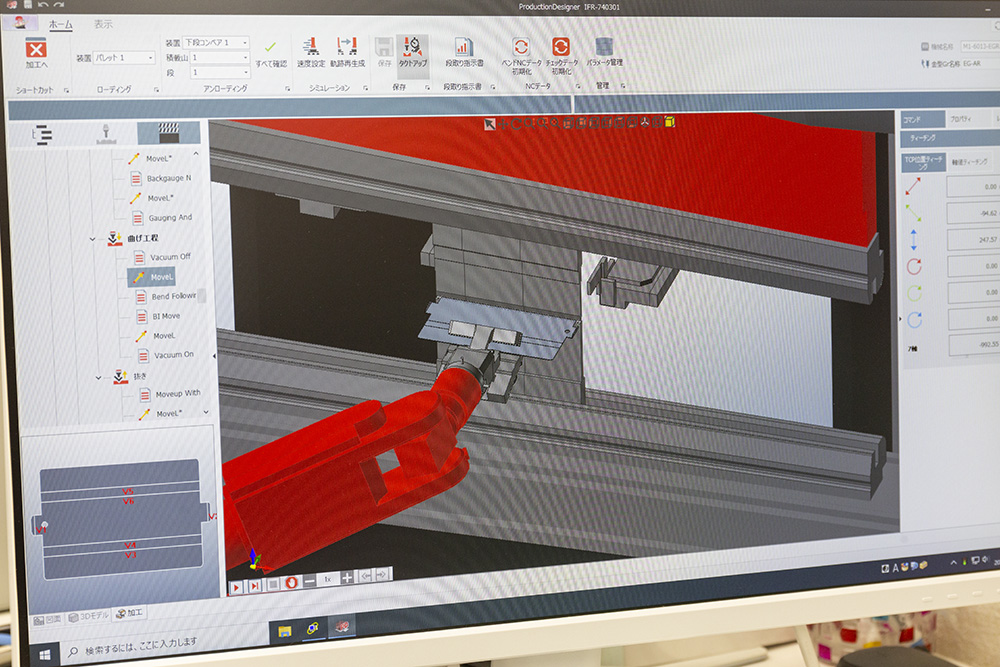Viewport: 1000px width, 667px height.
Task: Click the 軌跡再生成 trajectory regenerate icon
Action: (x=347, y=46)
